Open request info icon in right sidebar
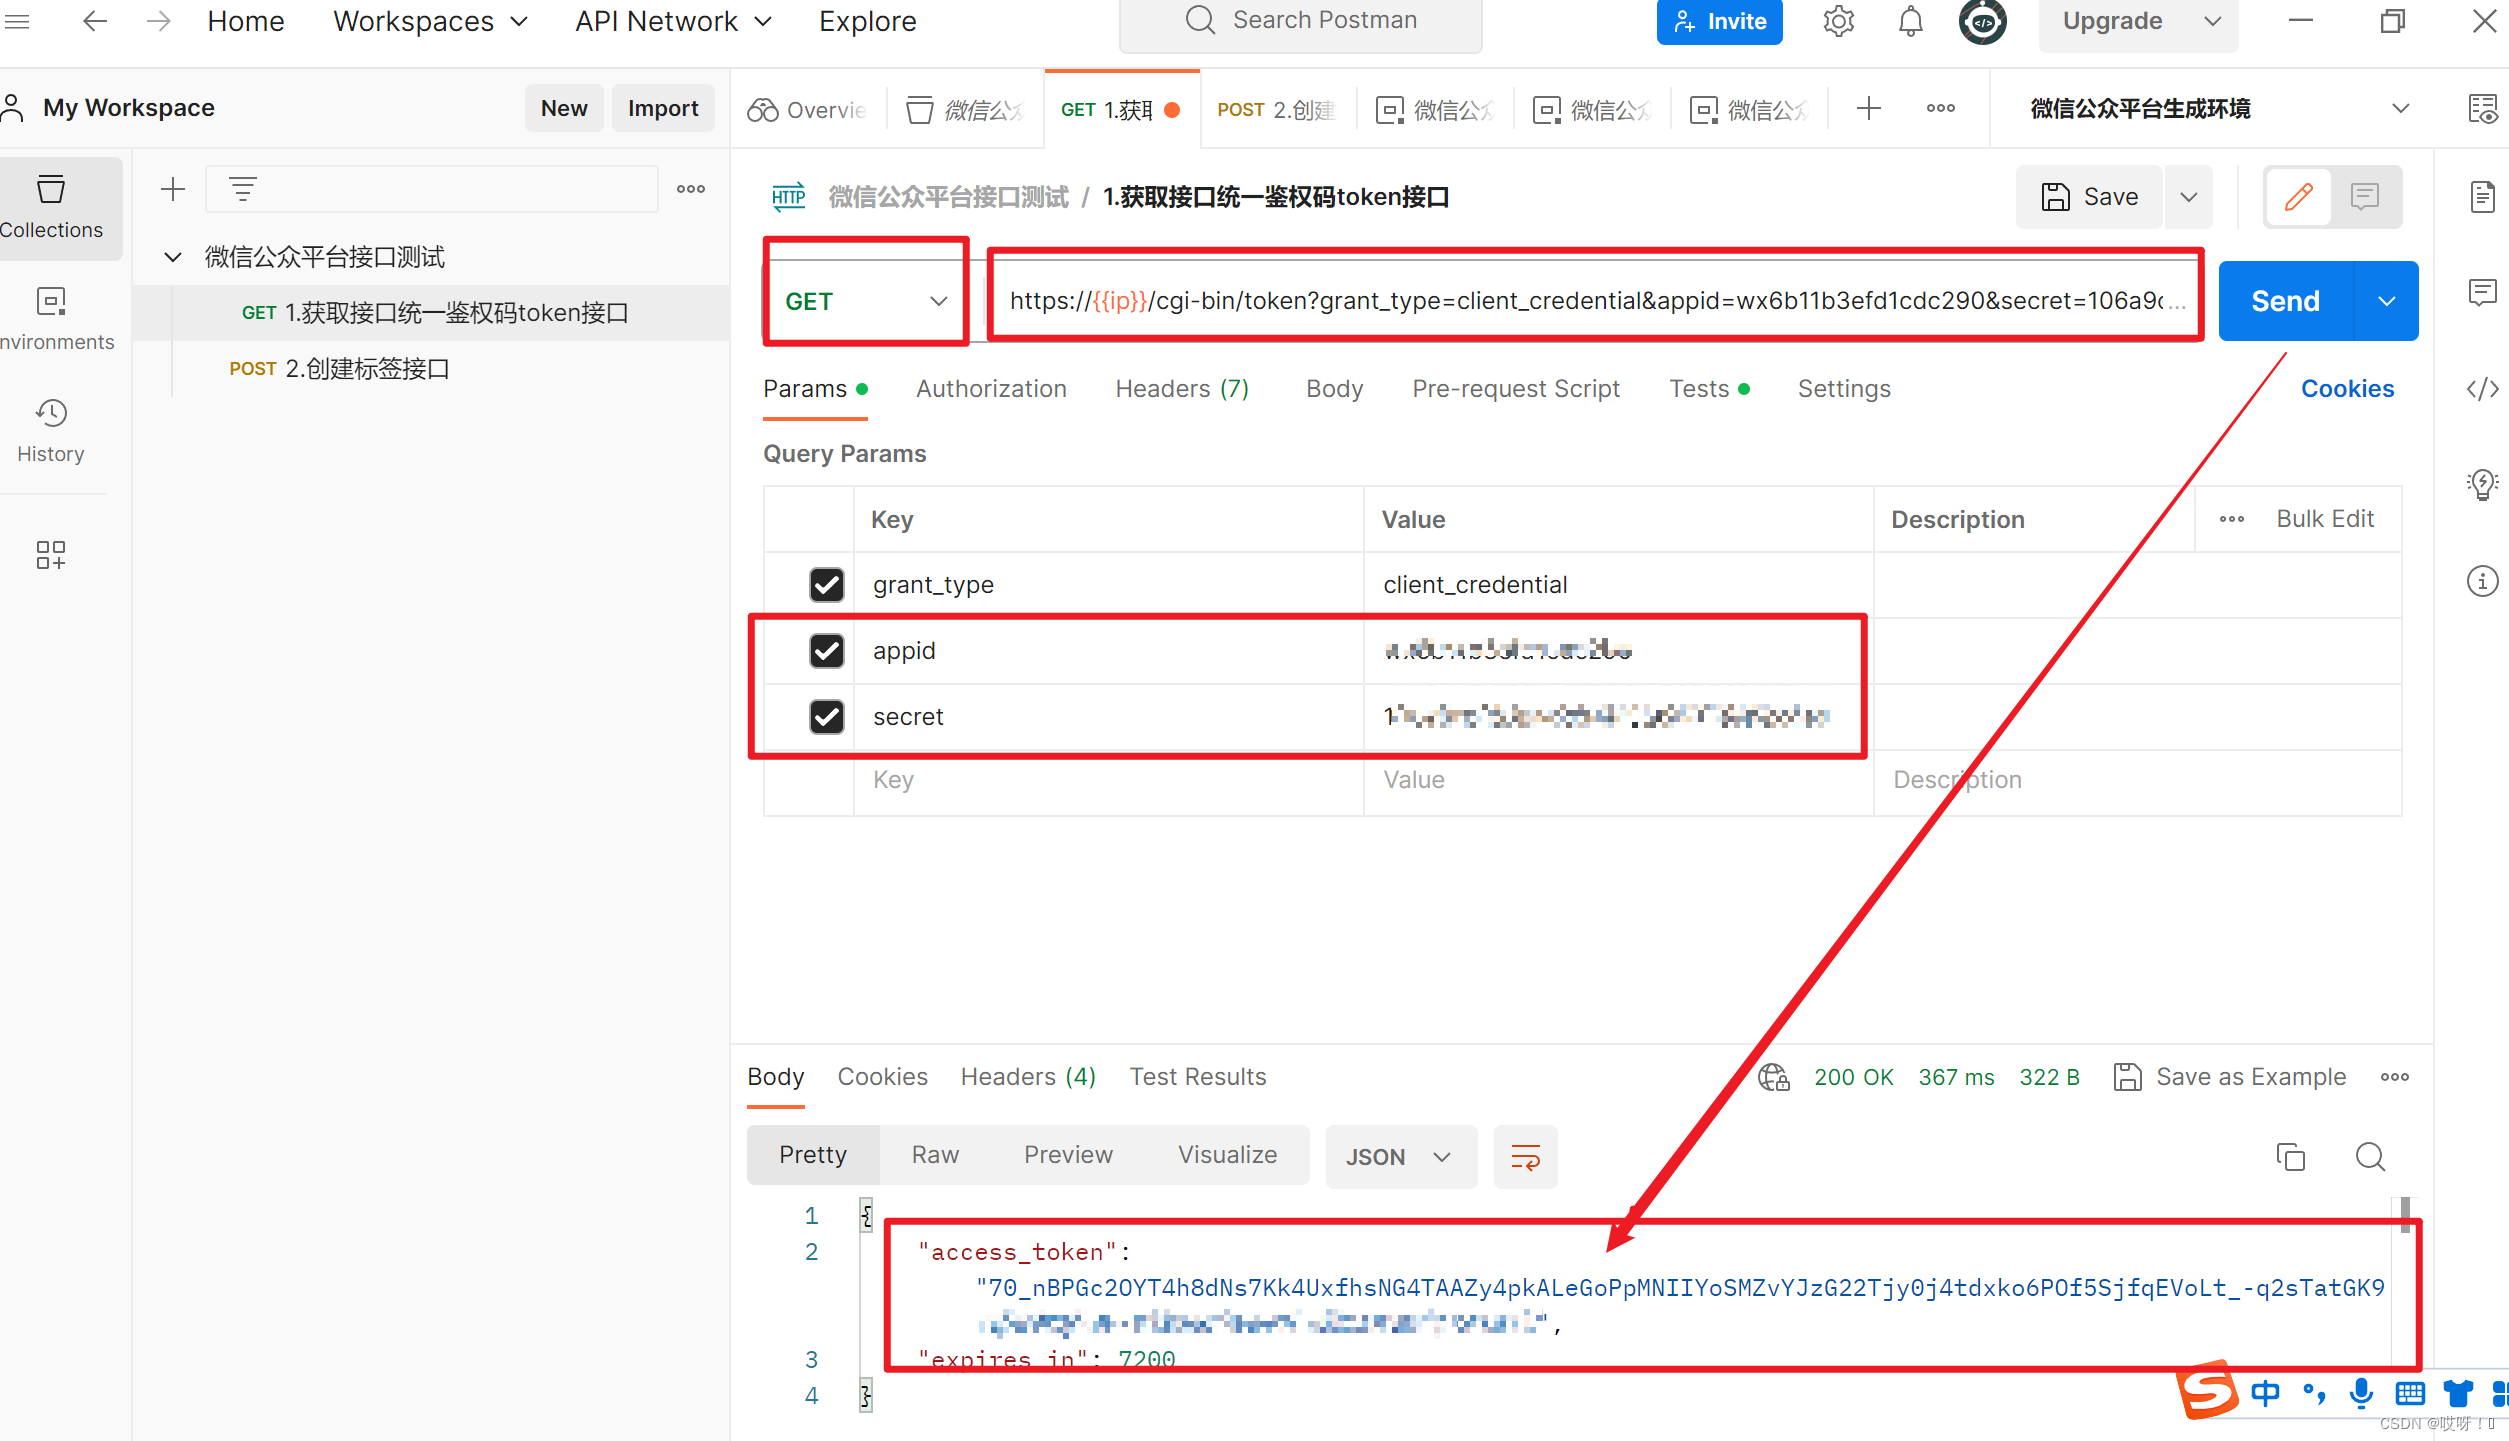 coord(2482,580)
